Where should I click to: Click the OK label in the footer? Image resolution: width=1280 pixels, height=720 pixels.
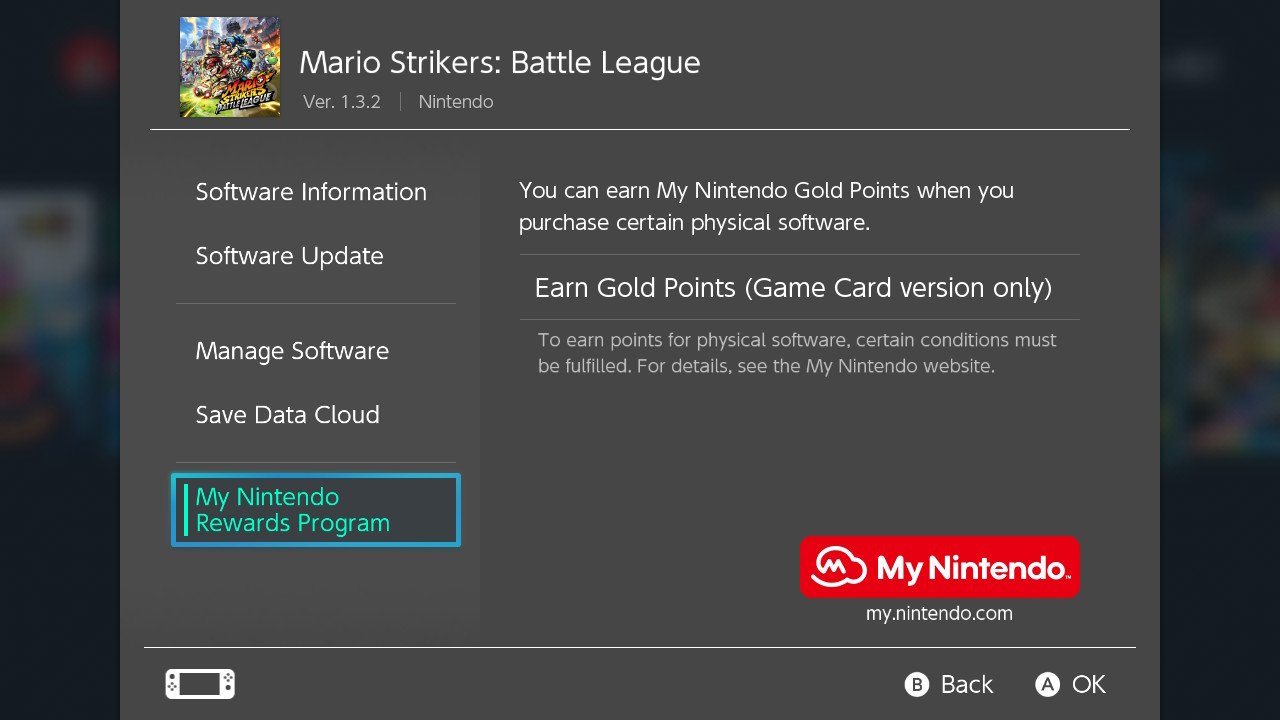(1089, 684)
